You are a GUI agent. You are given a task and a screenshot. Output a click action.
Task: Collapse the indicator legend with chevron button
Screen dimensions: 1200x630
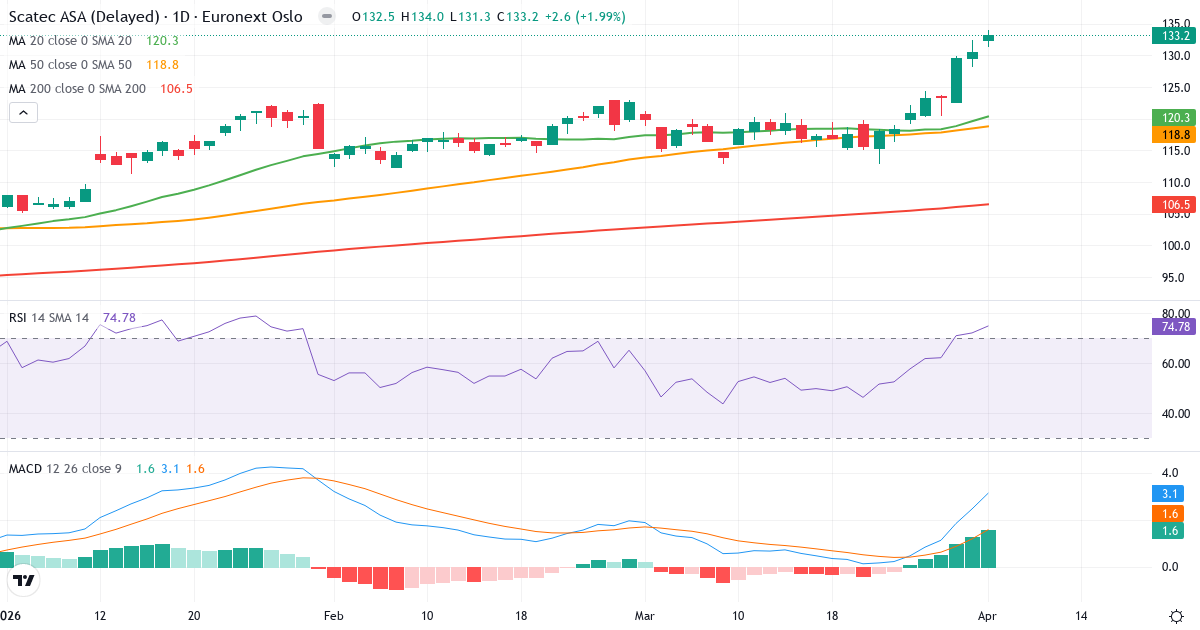(x=23, y=113)
